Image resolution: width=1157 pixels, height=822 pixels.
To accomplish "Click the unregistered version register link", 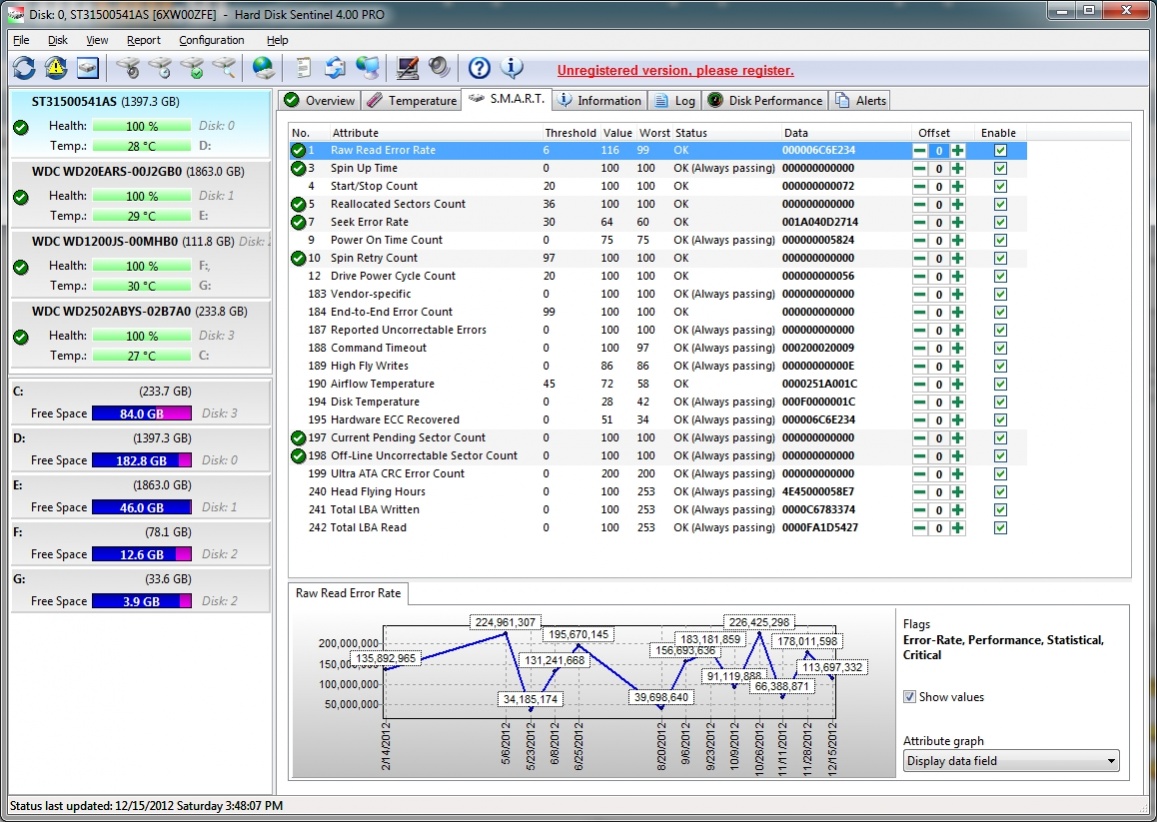I will coord(675,70).
